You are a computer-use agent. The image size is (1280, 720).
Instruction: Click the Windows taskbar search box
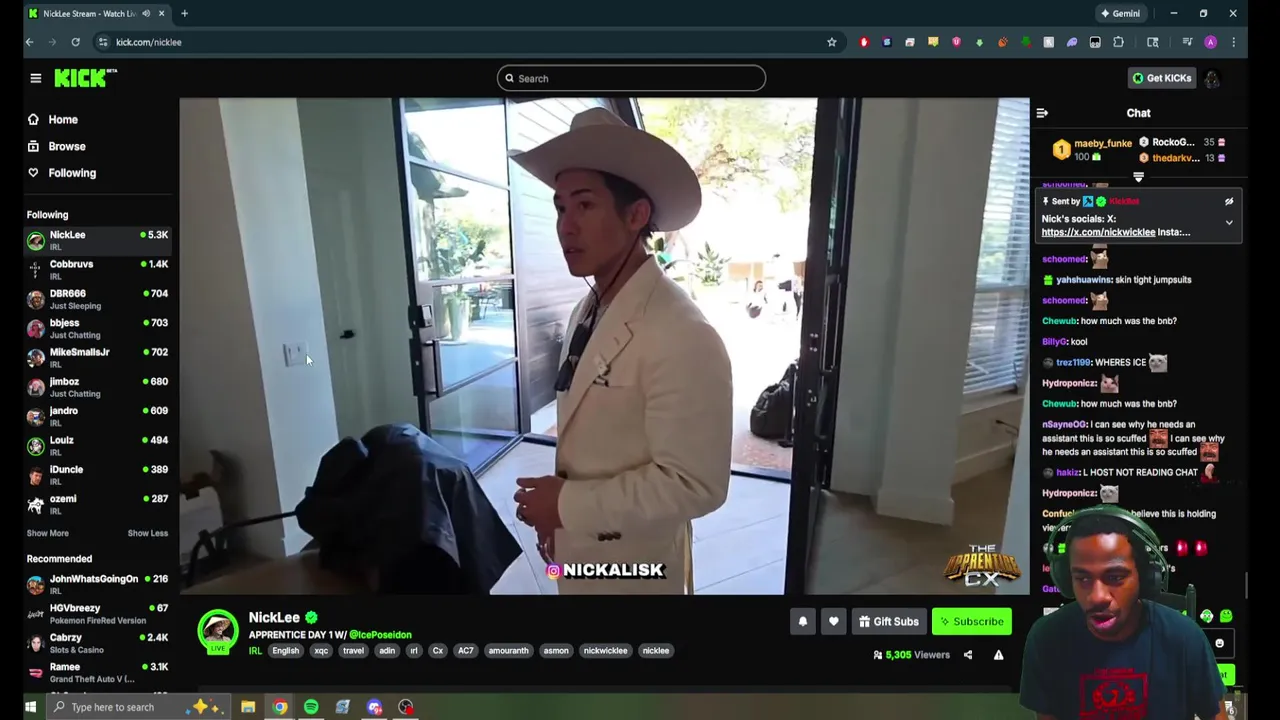pyautogui.click(x=139, y=707)
